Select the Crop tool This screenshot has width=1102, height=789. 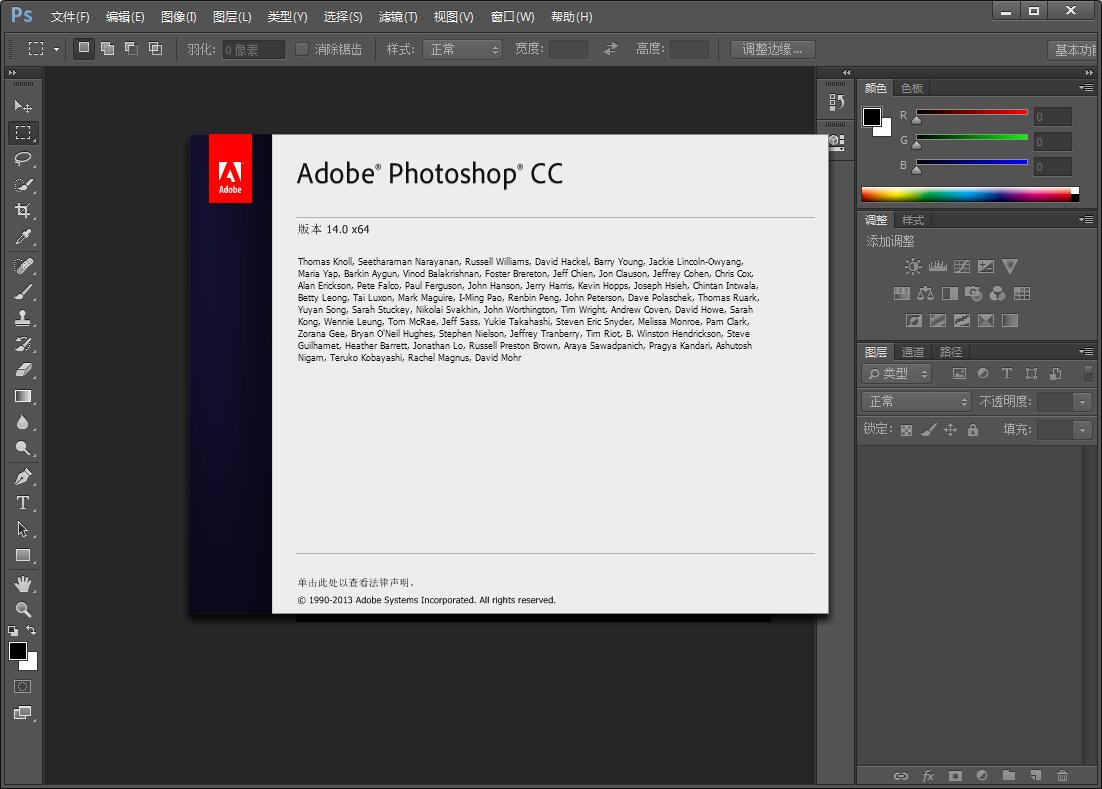point(23,211)
